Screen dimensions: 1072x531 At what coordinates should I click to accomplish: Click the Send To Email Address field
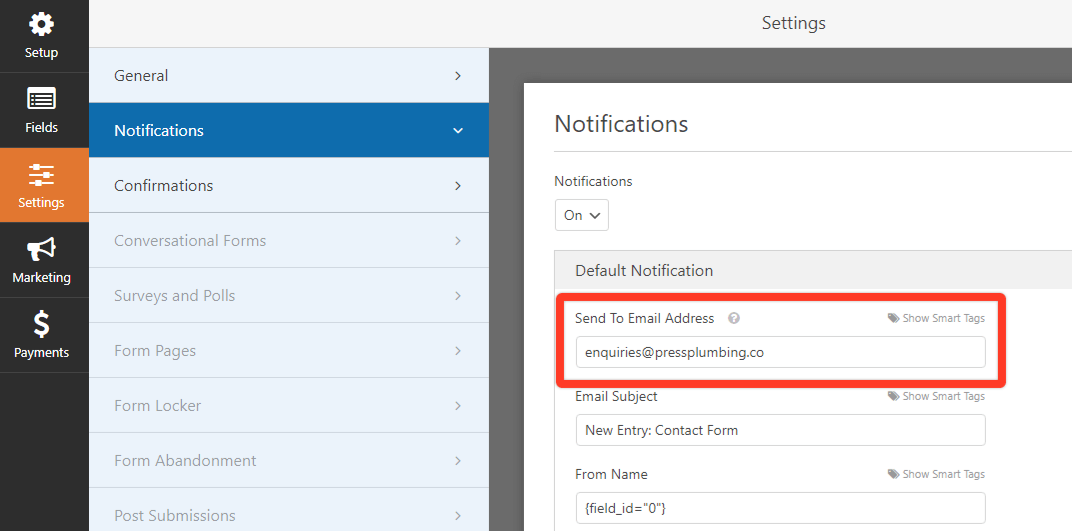click(x=781, y=353)
